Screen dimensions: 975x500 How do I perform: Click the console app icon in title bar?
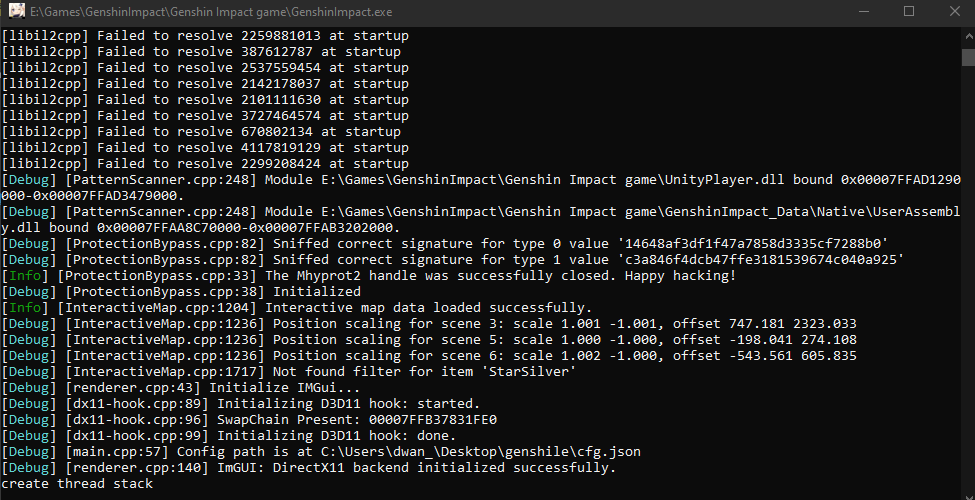pos(17,11)
